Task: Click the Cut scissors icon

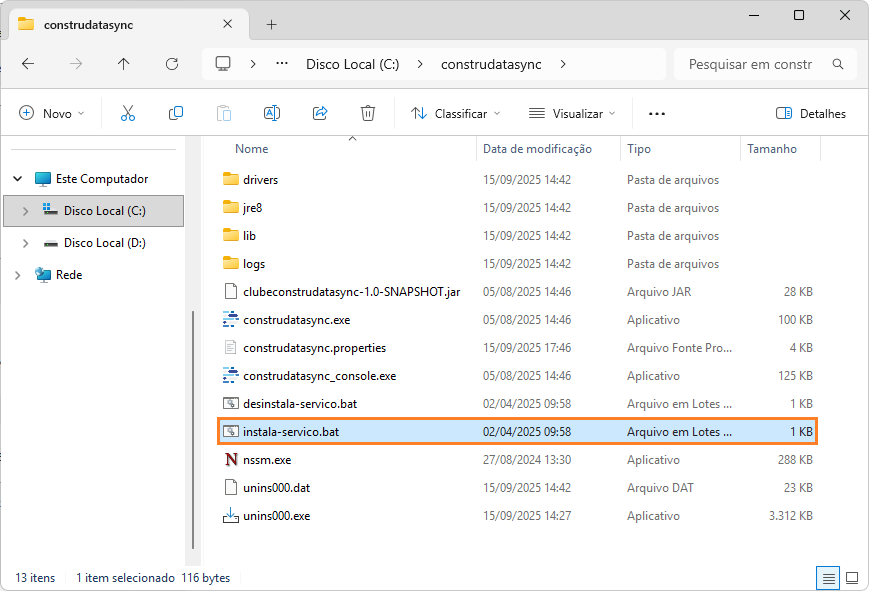Action: pyautogui.click(x=127, y=114)
